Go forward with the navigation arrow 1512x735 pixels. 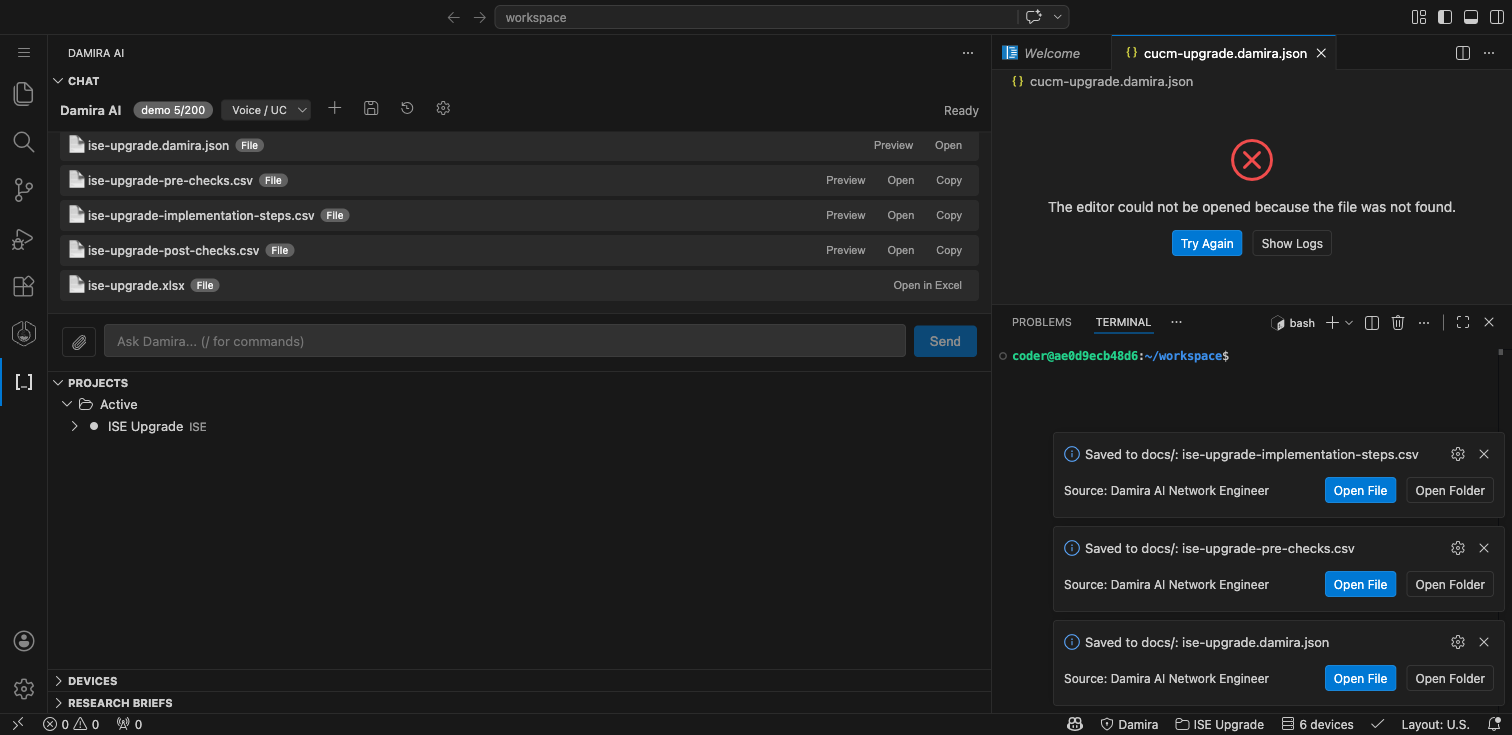click(x=480, y=17)
